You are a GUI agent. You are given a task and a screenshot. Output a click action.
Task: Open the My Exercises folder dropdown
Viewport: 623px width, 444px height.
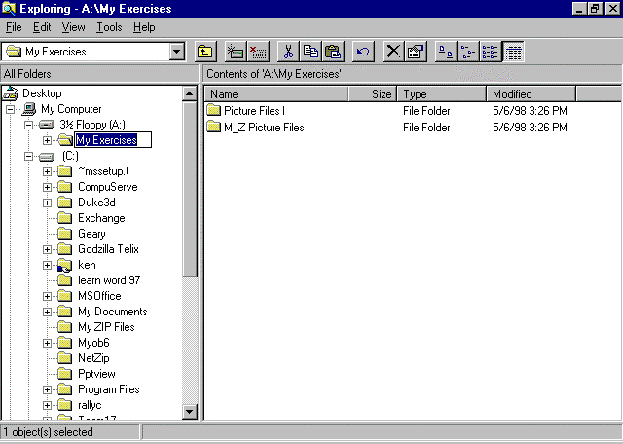tap(178, 51)
